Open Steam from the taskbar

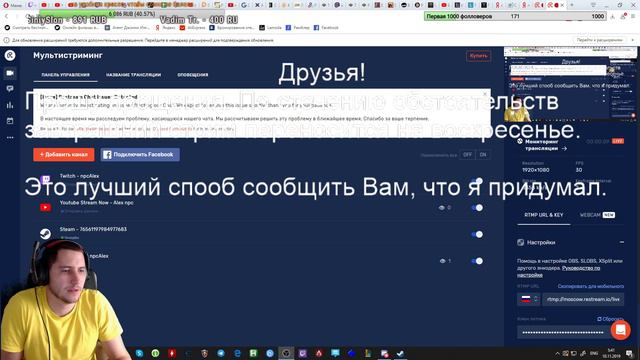pos(400,353)
